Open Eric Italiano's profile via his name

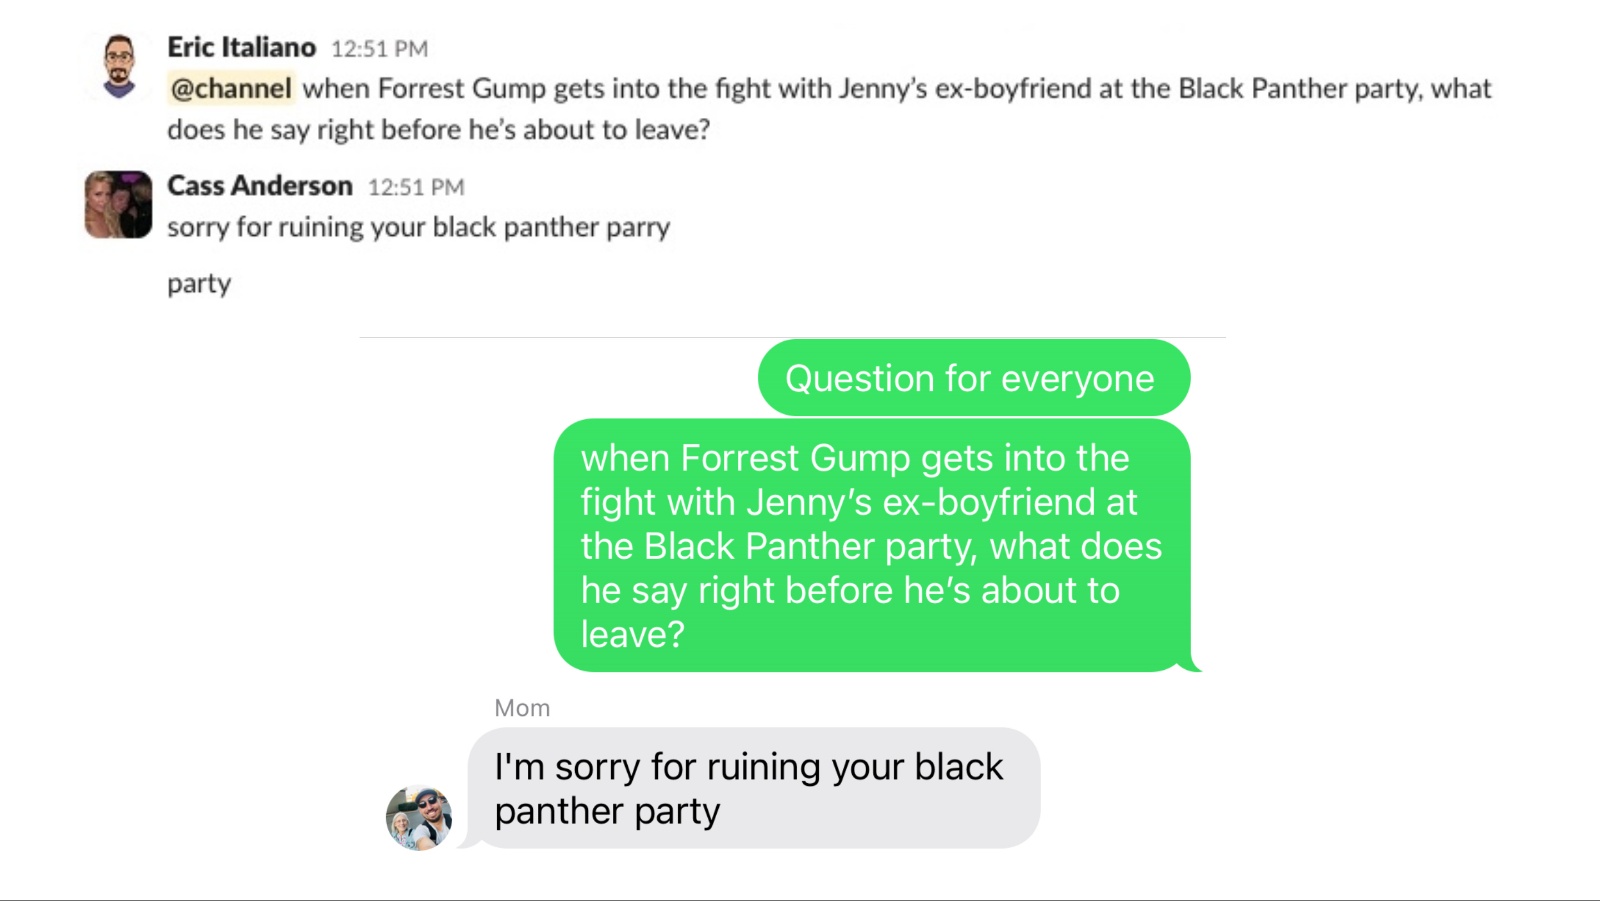pos(241,47)
